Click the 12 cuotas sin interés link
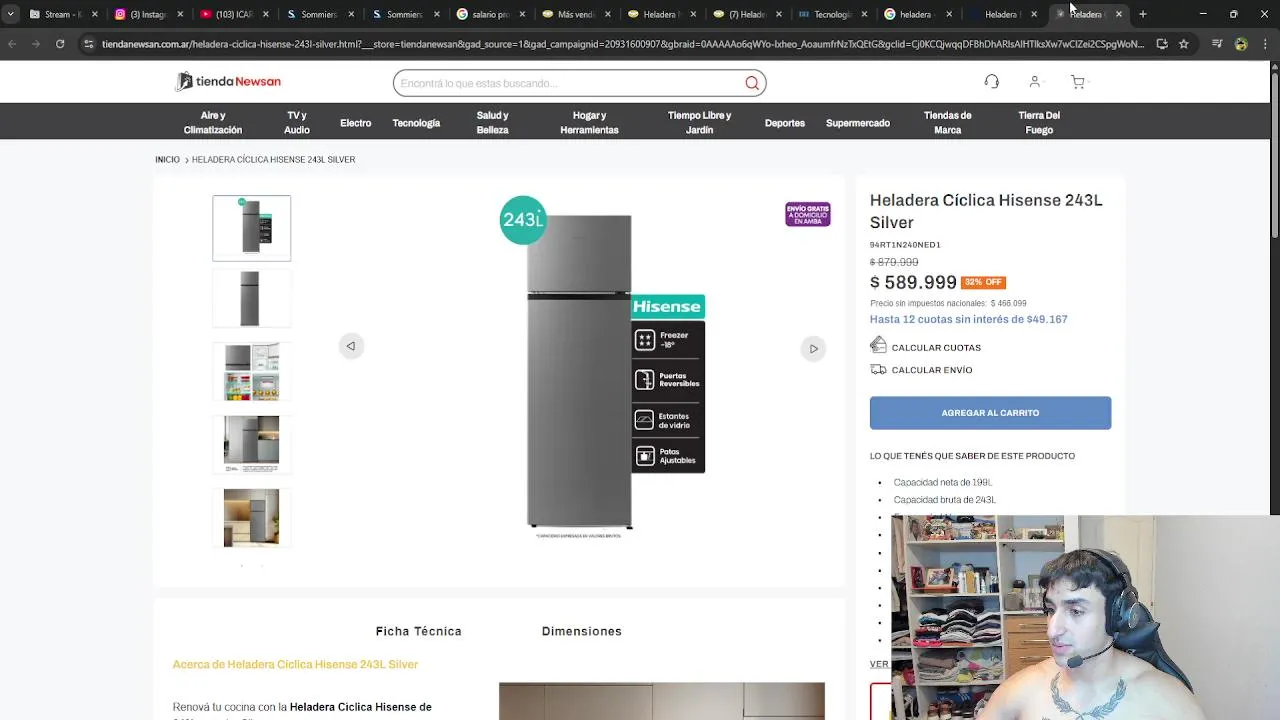This screenshot has width=1280, height=720. coord(968,319)
